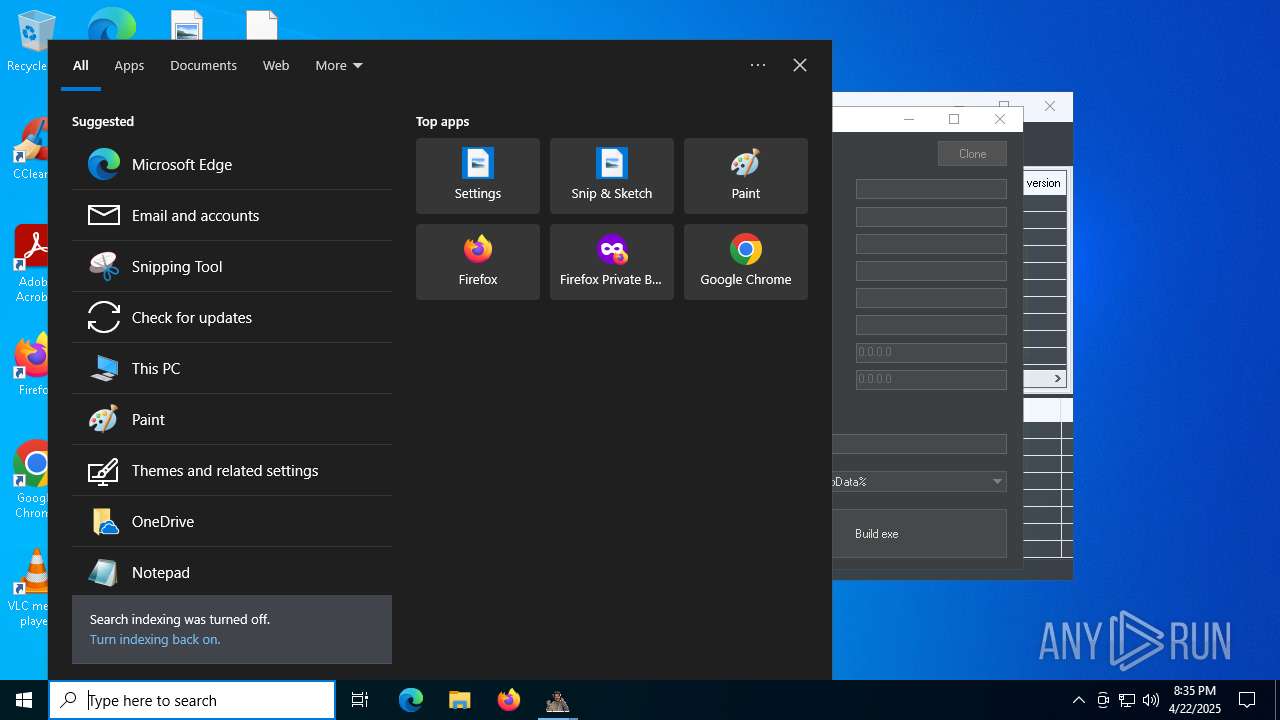Launch Notepad from Suggested list
The image size is (1280, 720).
(232, 572)
